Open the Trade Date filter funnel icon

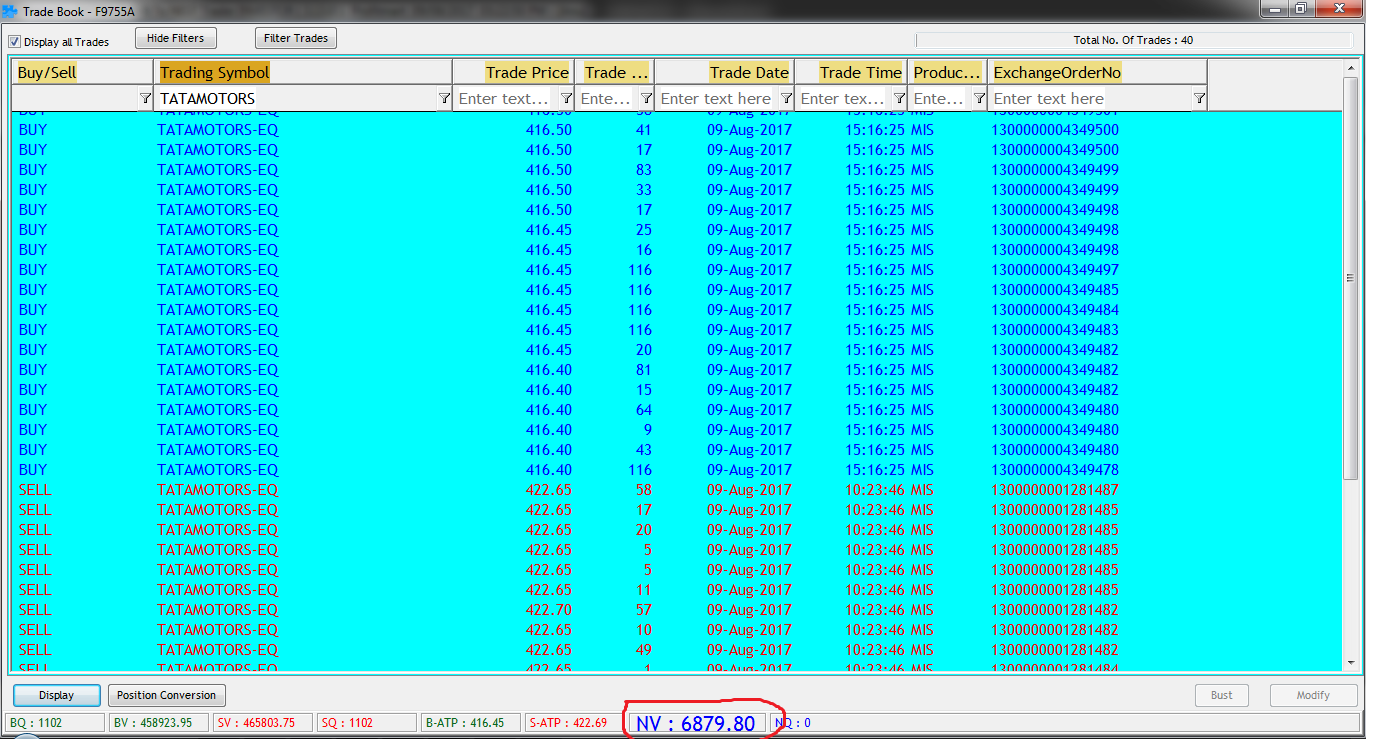[786, 98]
